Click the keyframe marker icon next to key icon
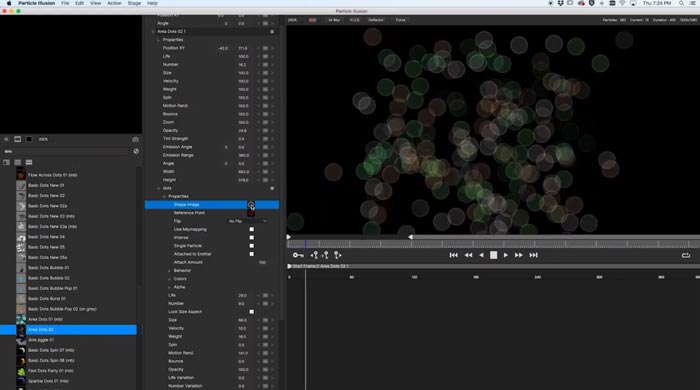 314,255
